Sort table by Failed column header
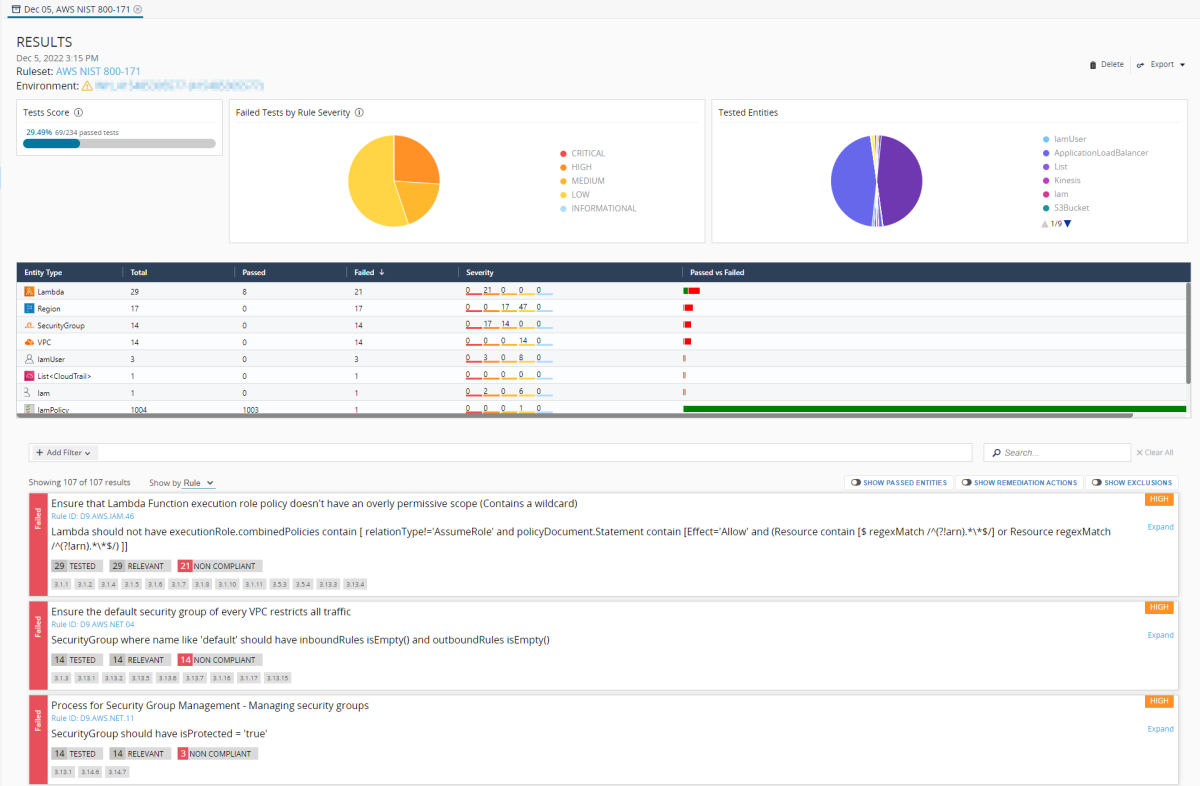The height and width of the screenshot is (786, 1200). click(365, 272)
